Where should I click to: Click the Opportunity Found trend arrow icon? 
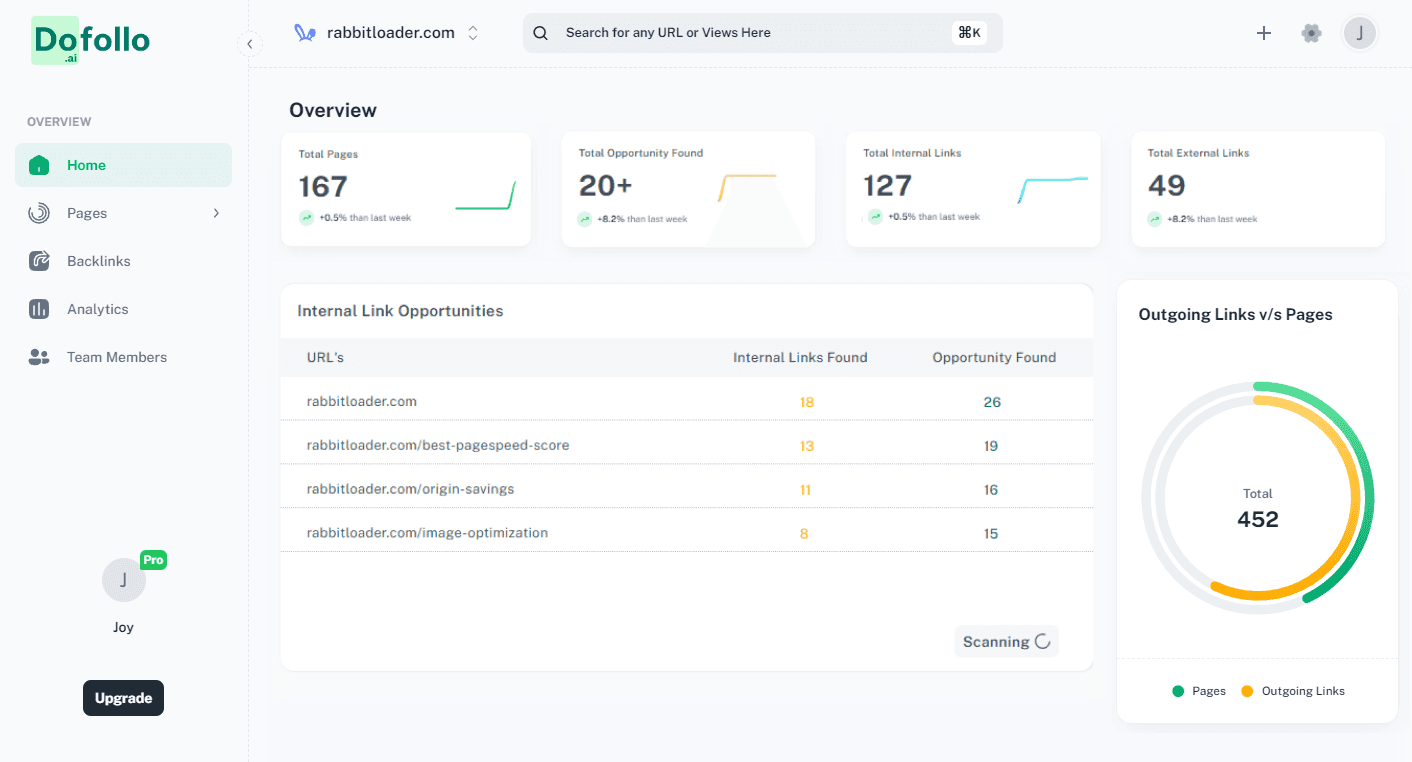584,219
